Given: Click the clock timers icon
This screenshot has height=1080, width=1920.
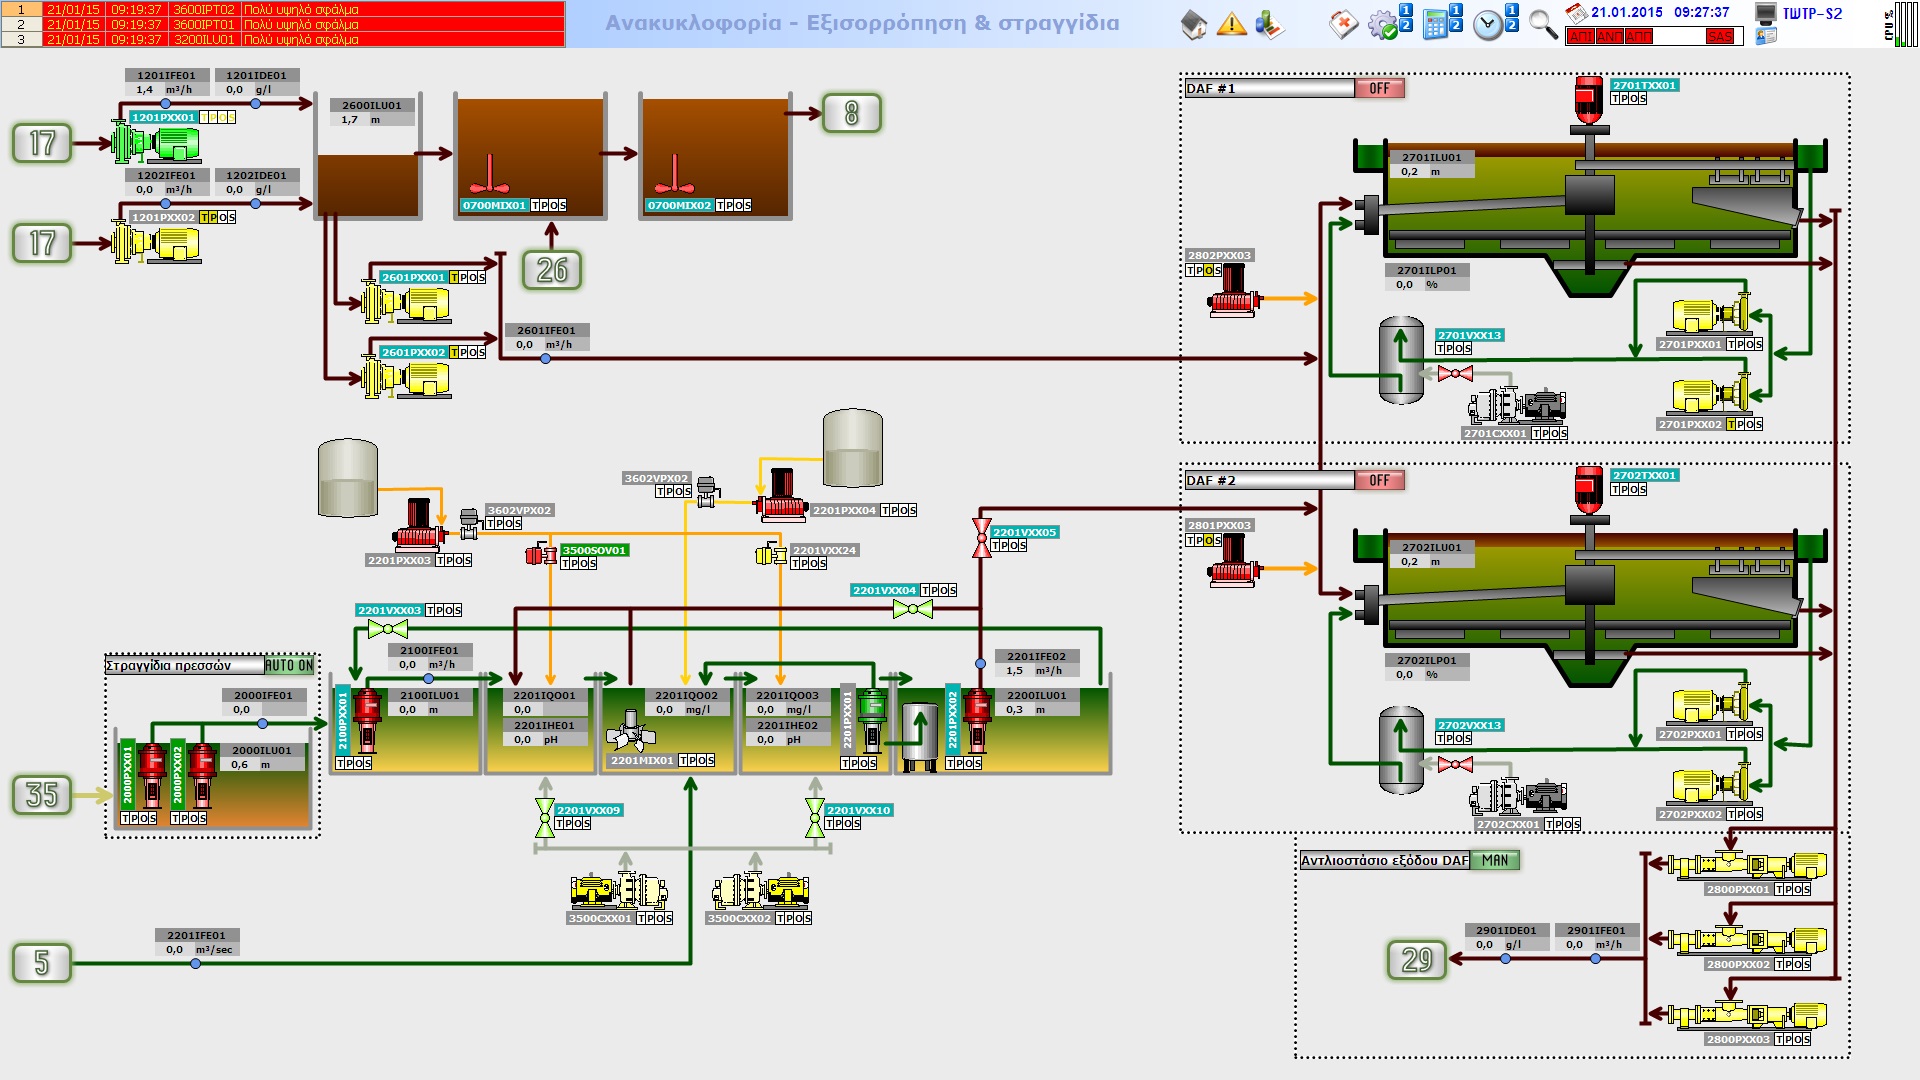Looking at the screenshot, I should (1488, 25).
